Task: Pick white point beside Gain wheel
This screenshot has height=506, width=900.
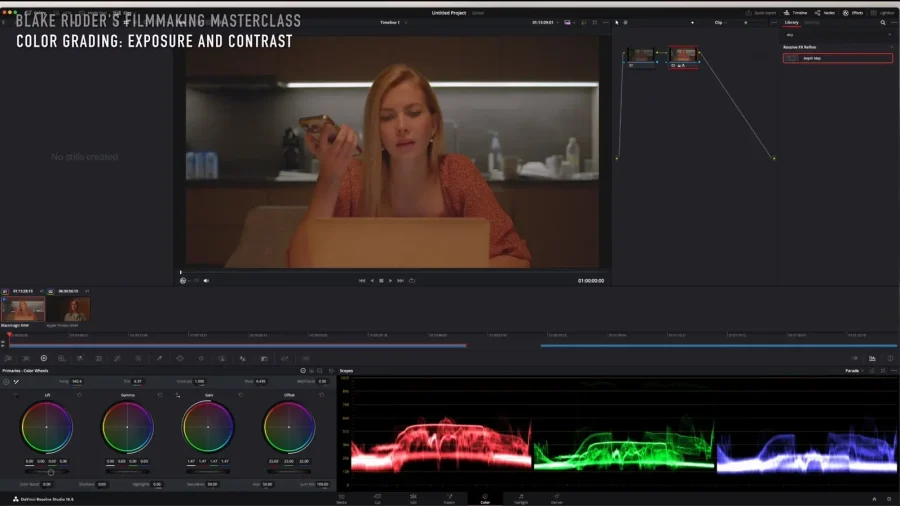Action: point(177,395)
